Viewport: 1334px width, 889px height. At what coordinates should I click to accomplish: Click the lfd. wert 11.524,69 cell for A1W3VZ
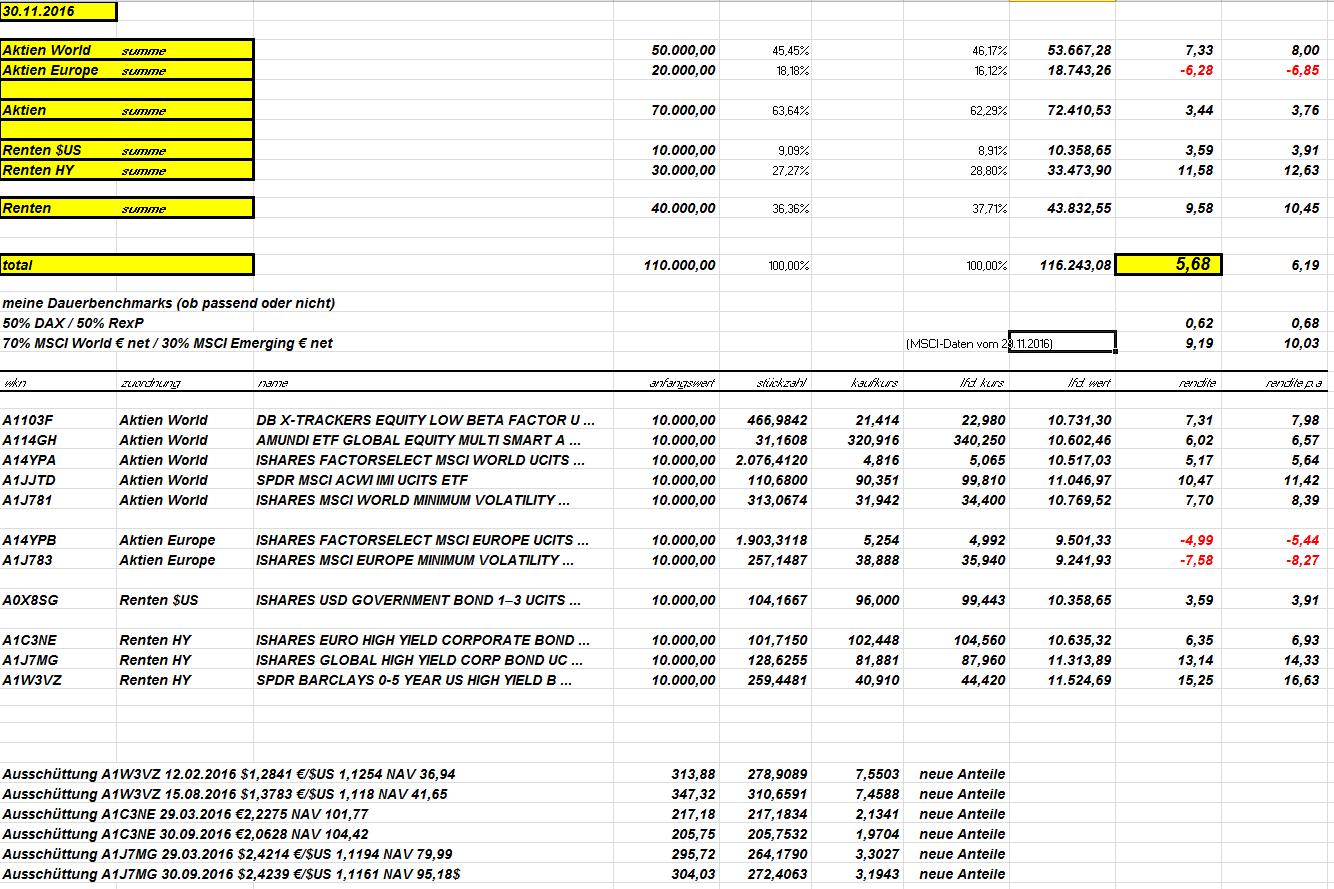pyautogui.click(x=1075, y=680)
